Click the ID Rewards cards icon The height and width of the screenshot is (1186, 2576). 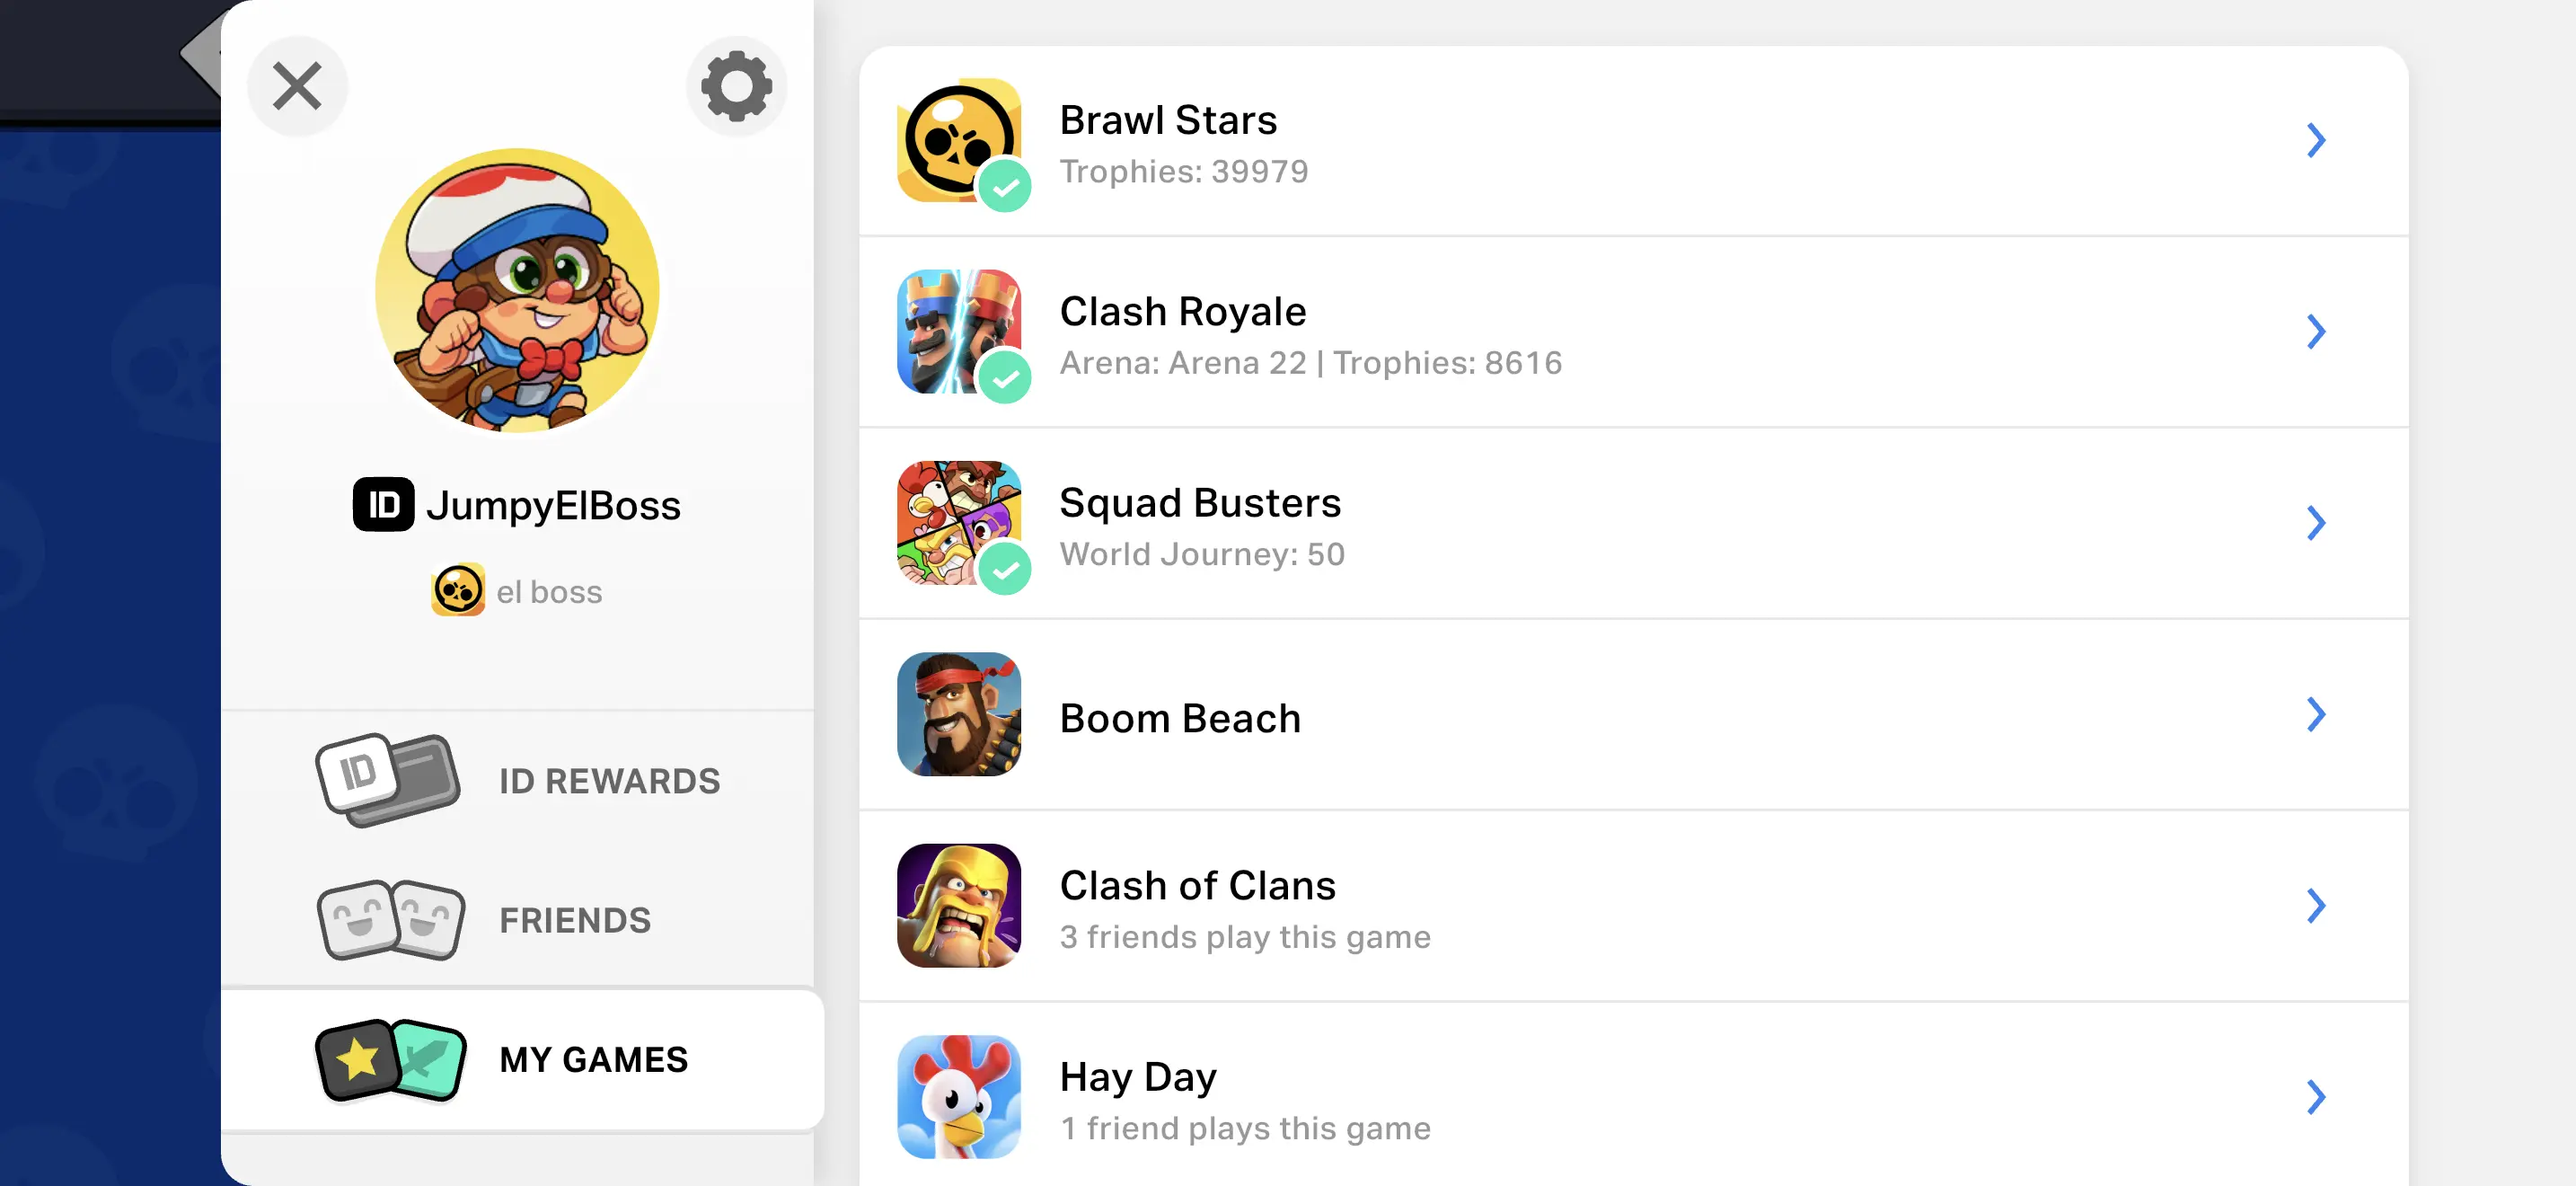coord(388,780)
